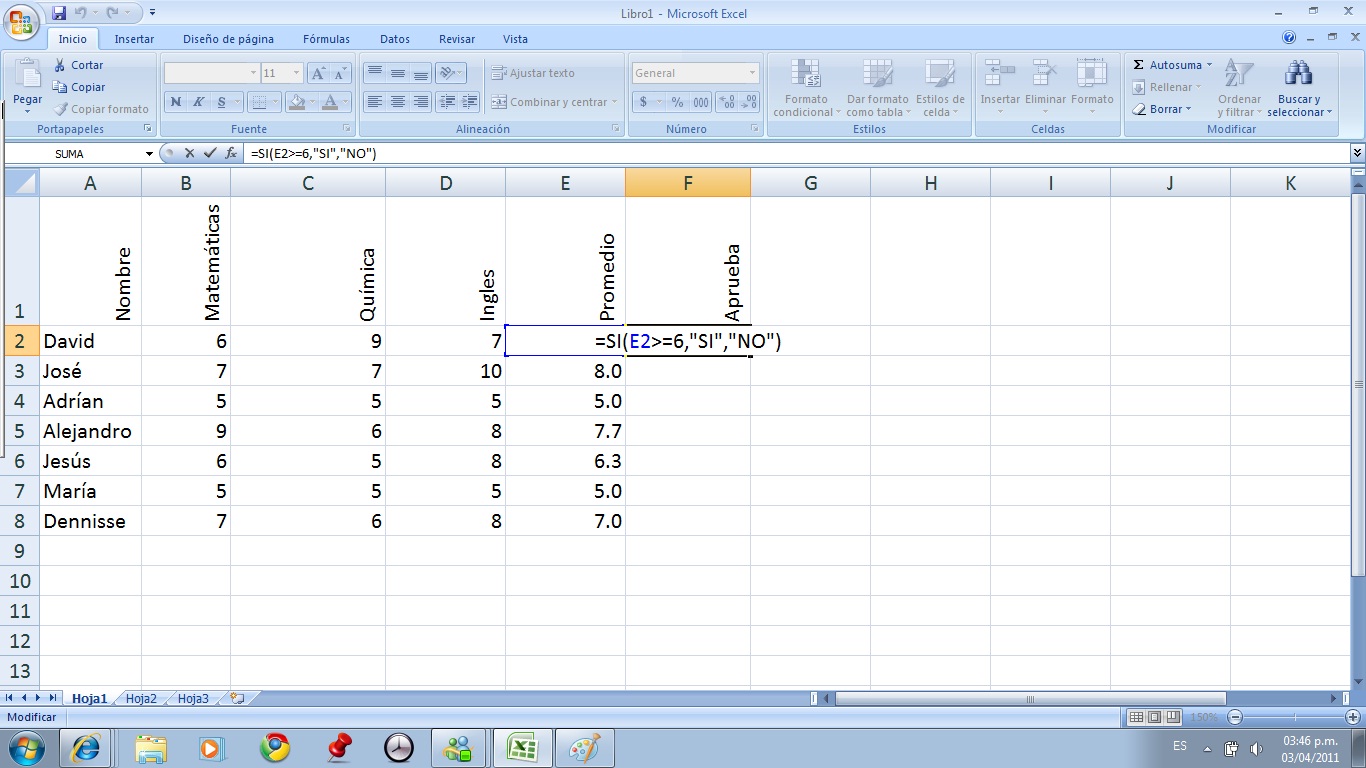Click the Pegar button
Viewport: 1366px width, 768px height.
click(x=27, y=85)
